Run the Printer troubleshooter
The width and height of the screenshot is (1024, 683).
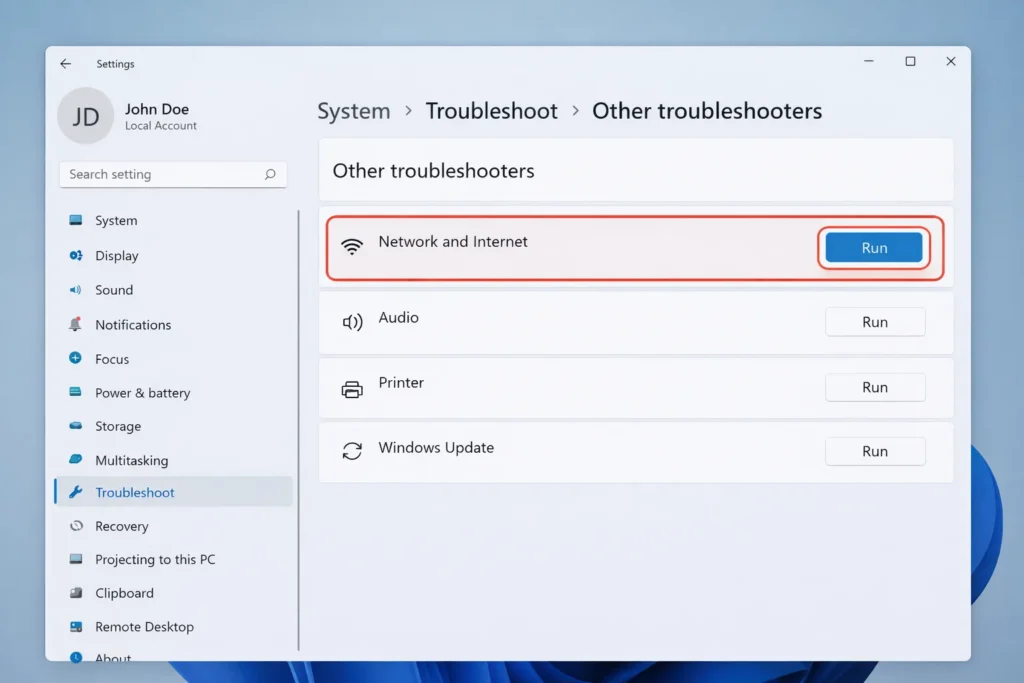874,386
